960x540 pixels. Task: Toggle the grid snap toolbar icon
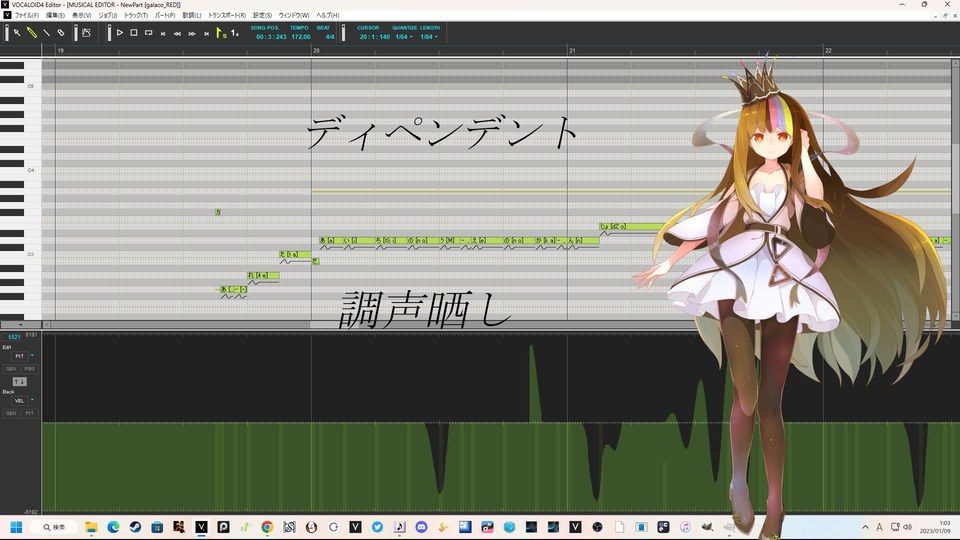[x=86, y=32]
